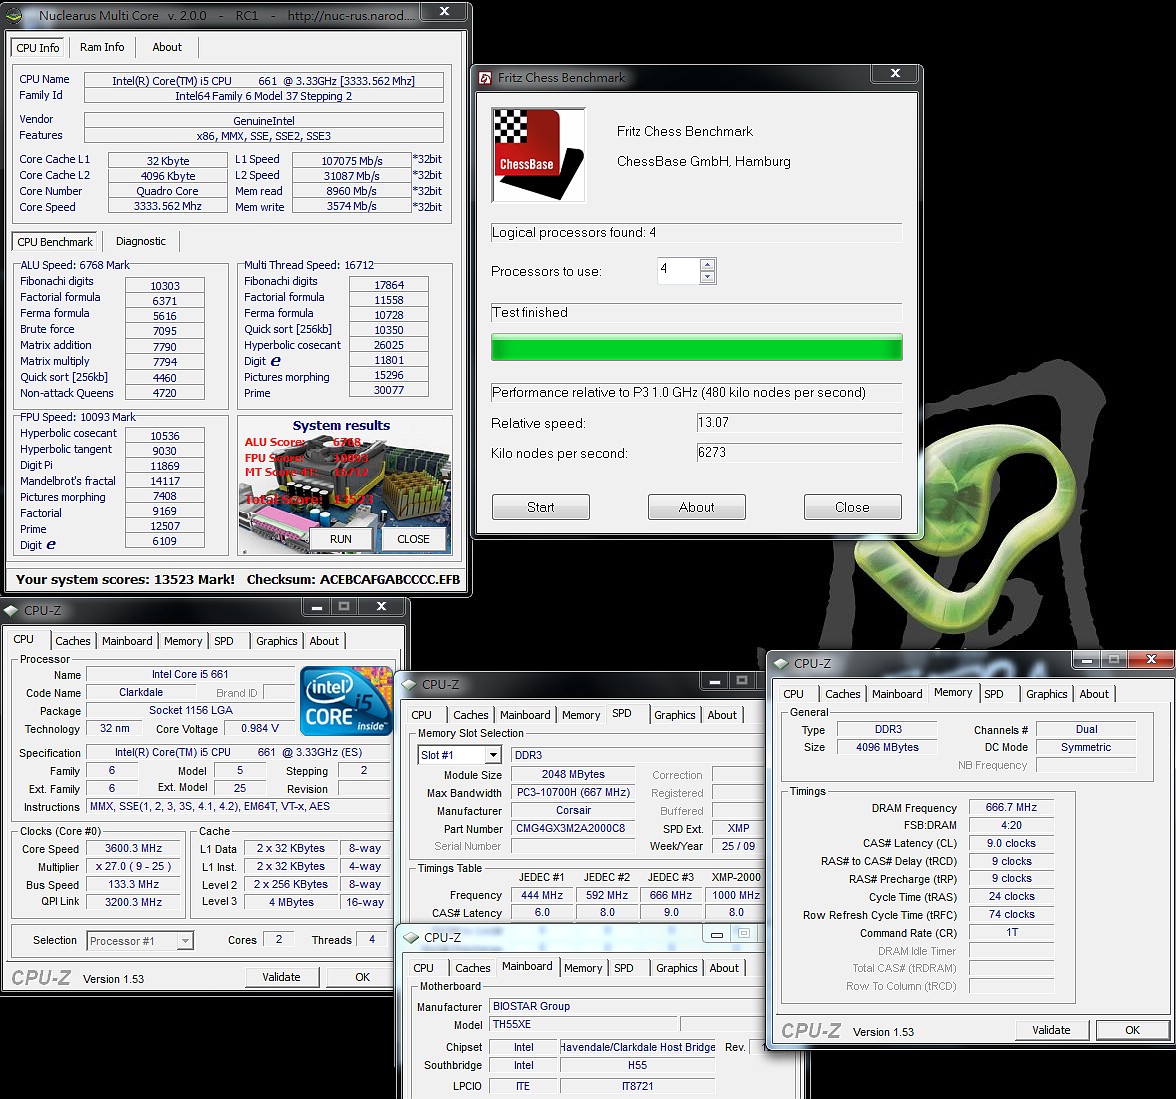
Task: Click title icon of CPU-Z Timings window
Action: coord(782,664)
